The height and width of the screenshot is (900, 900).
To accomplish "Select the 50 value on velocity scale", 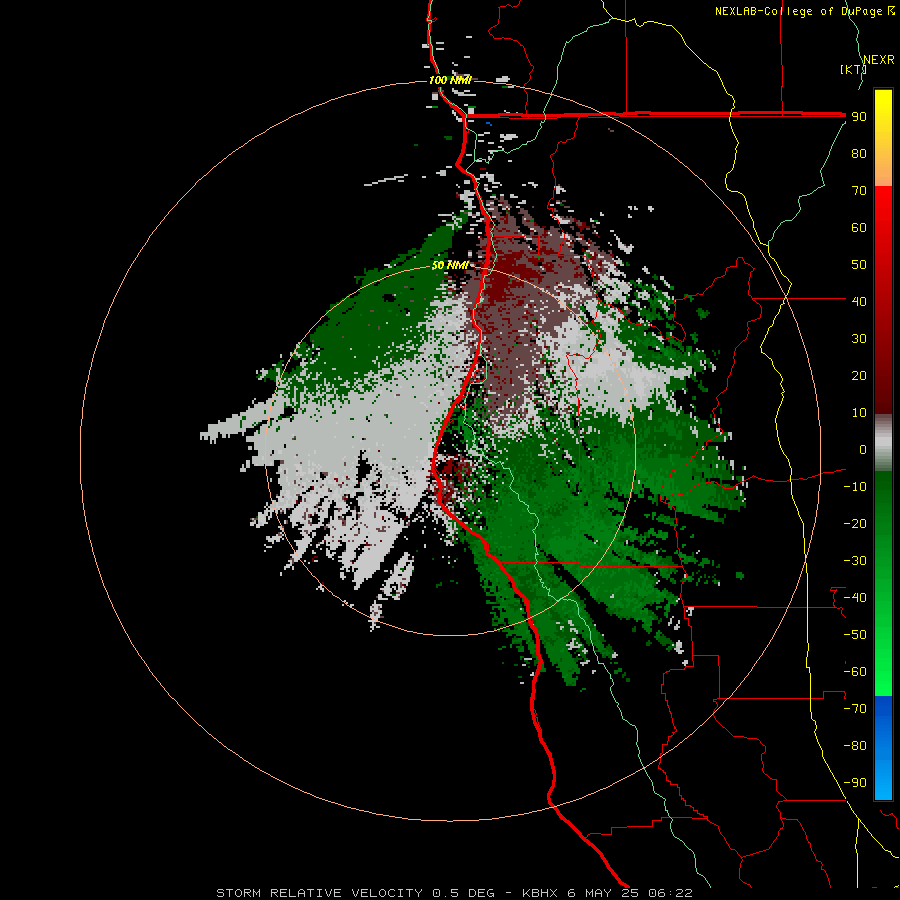I will pyautogui.click(x=859, y=265).
